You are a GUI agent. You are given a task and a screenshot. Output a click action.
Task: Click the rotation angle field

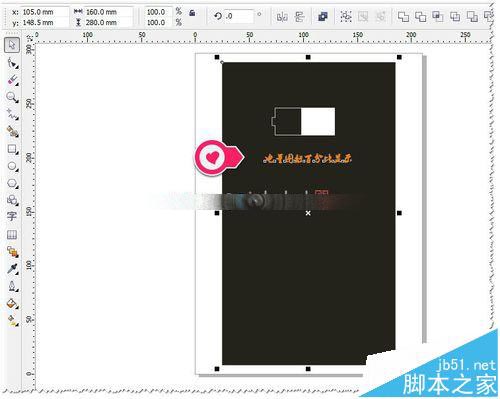tap(238, 16)
